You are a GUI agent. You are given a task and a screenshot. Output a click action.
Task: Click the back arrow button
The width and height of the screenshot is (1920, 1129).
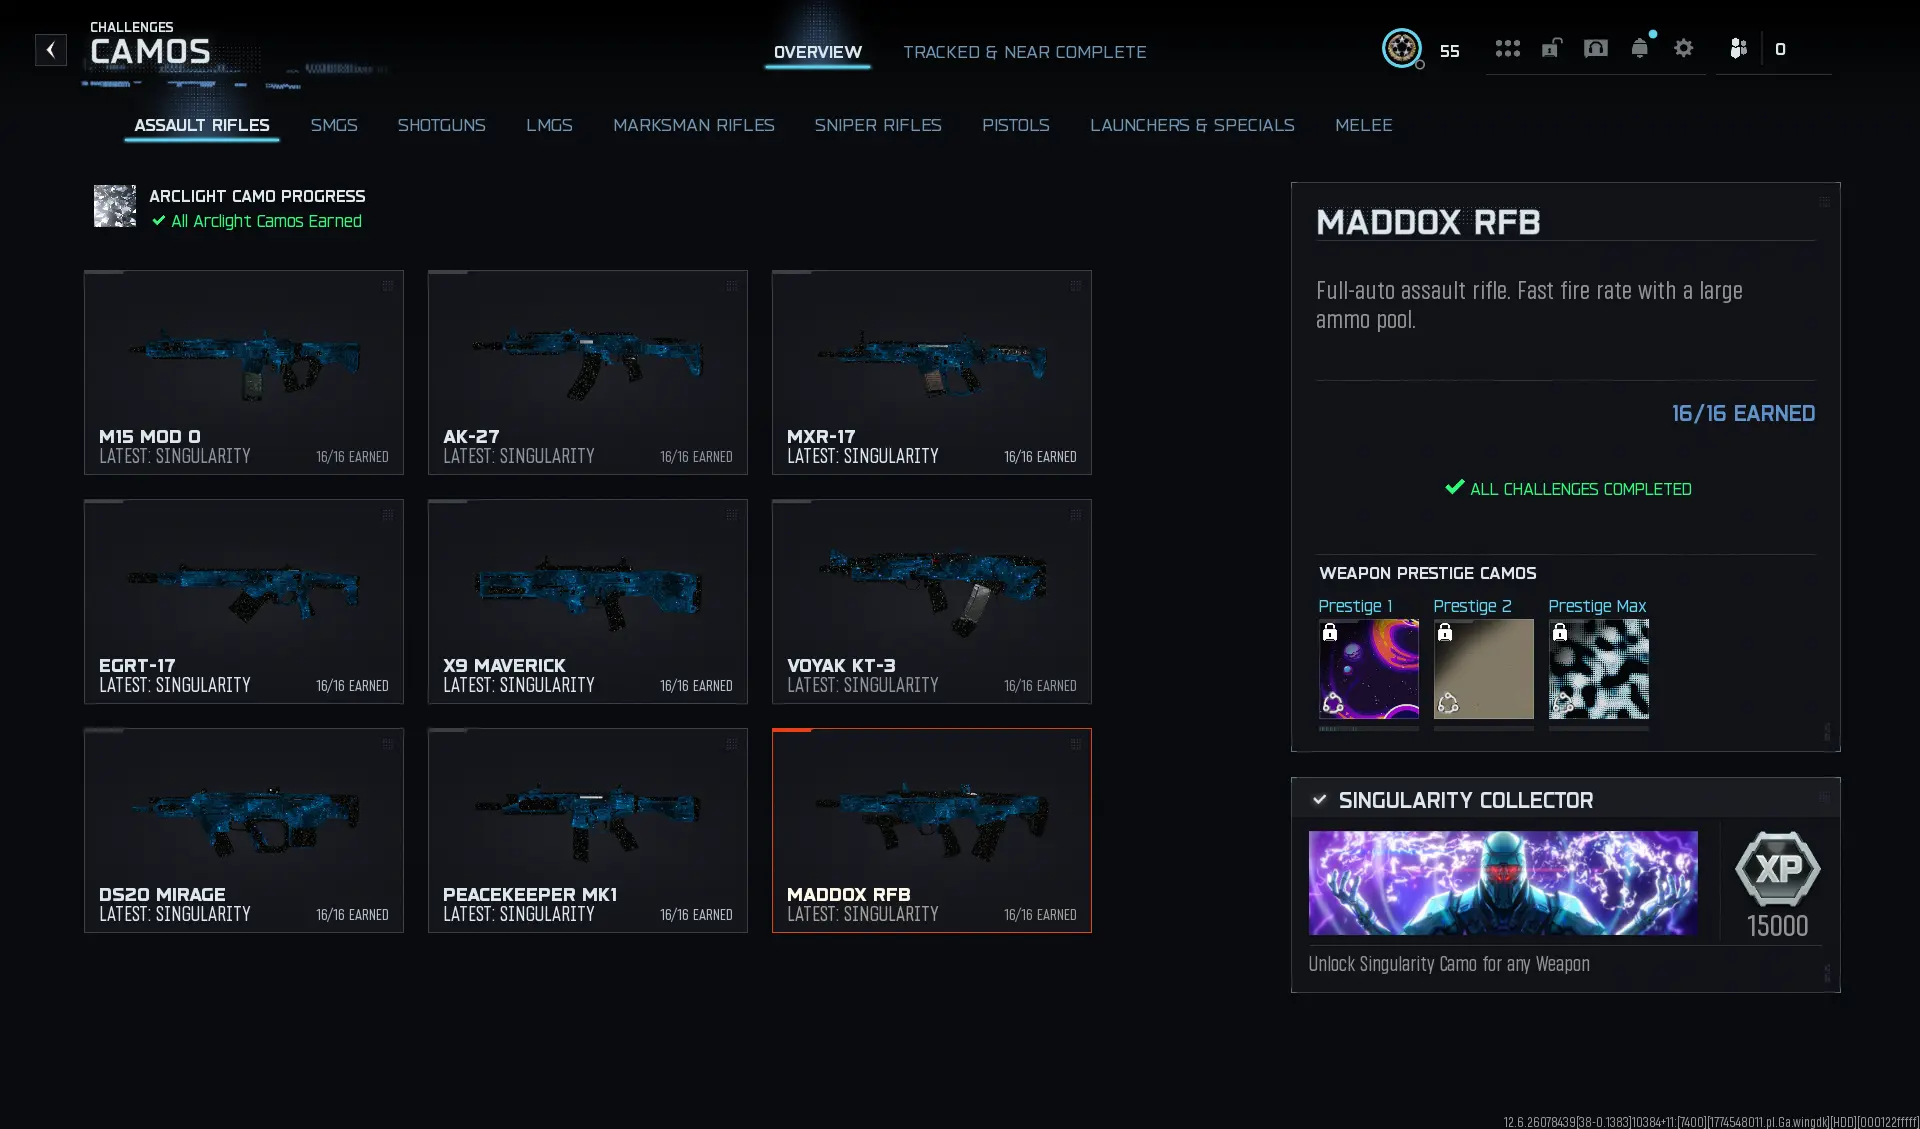(x=51, y=50)
